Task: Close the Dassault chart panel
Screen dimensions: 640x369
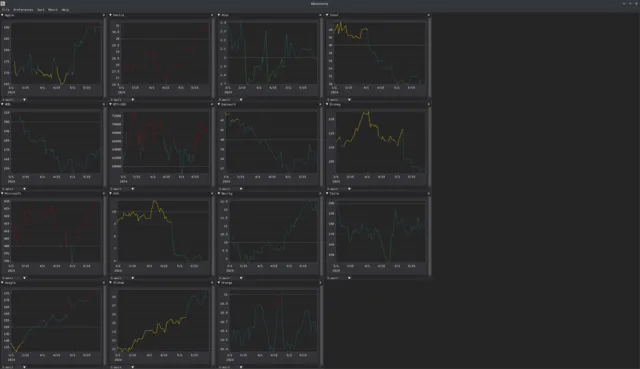Action: click(320, 104)
